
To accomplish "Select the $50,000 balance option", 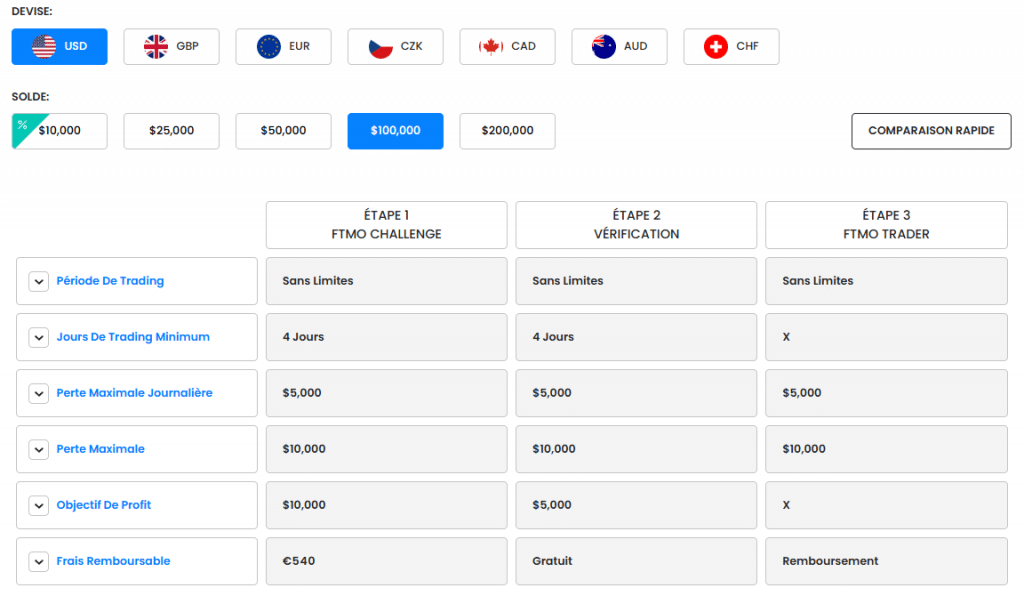I will 283,131.
